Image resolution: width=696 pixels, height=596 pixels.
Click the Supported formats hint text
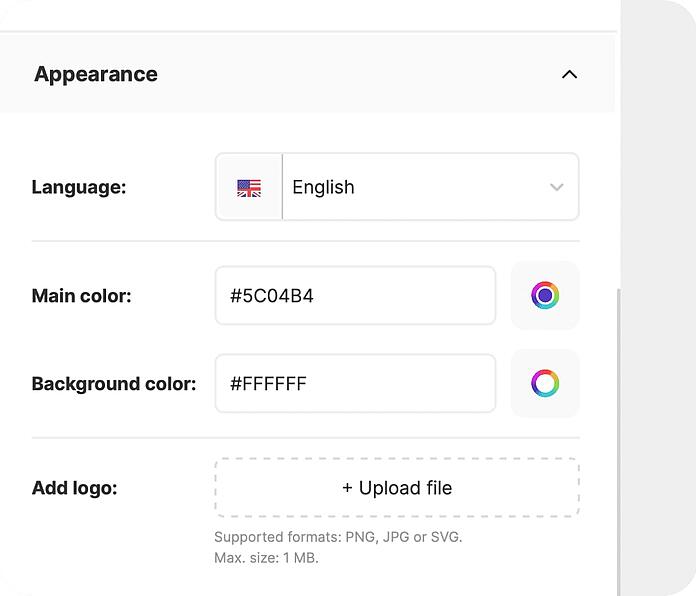point(338,537)
